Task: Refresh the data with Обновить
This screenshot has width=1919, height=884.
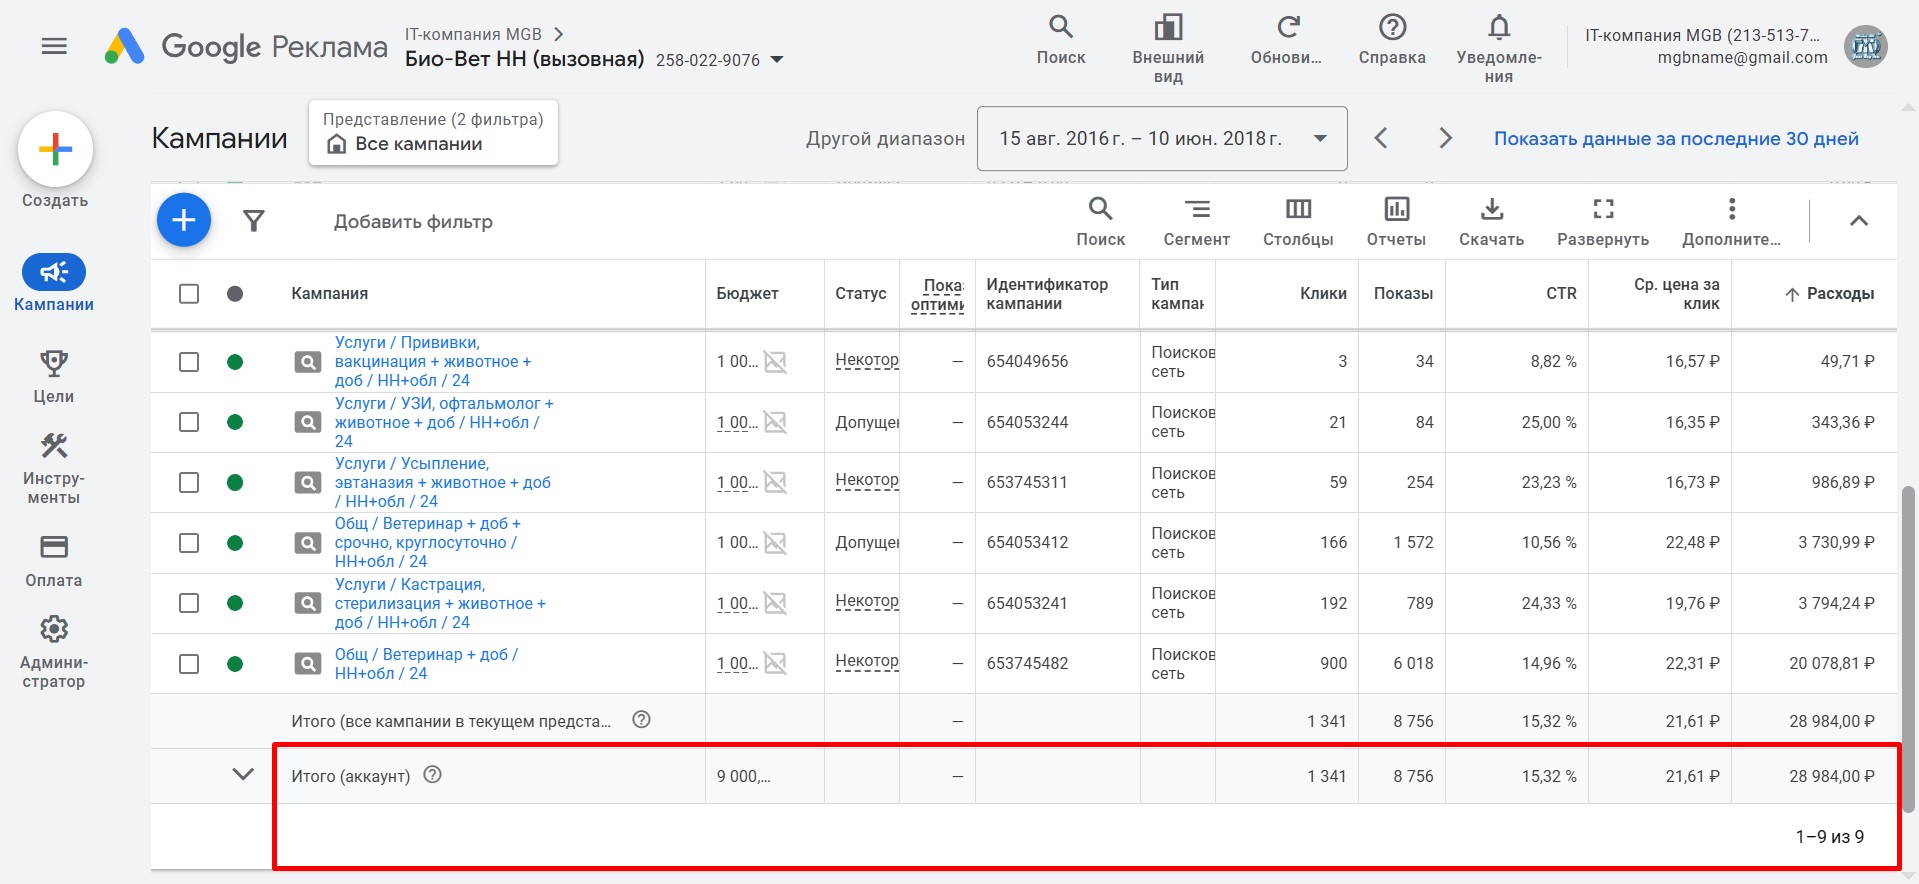Action: pos(1287,40)
